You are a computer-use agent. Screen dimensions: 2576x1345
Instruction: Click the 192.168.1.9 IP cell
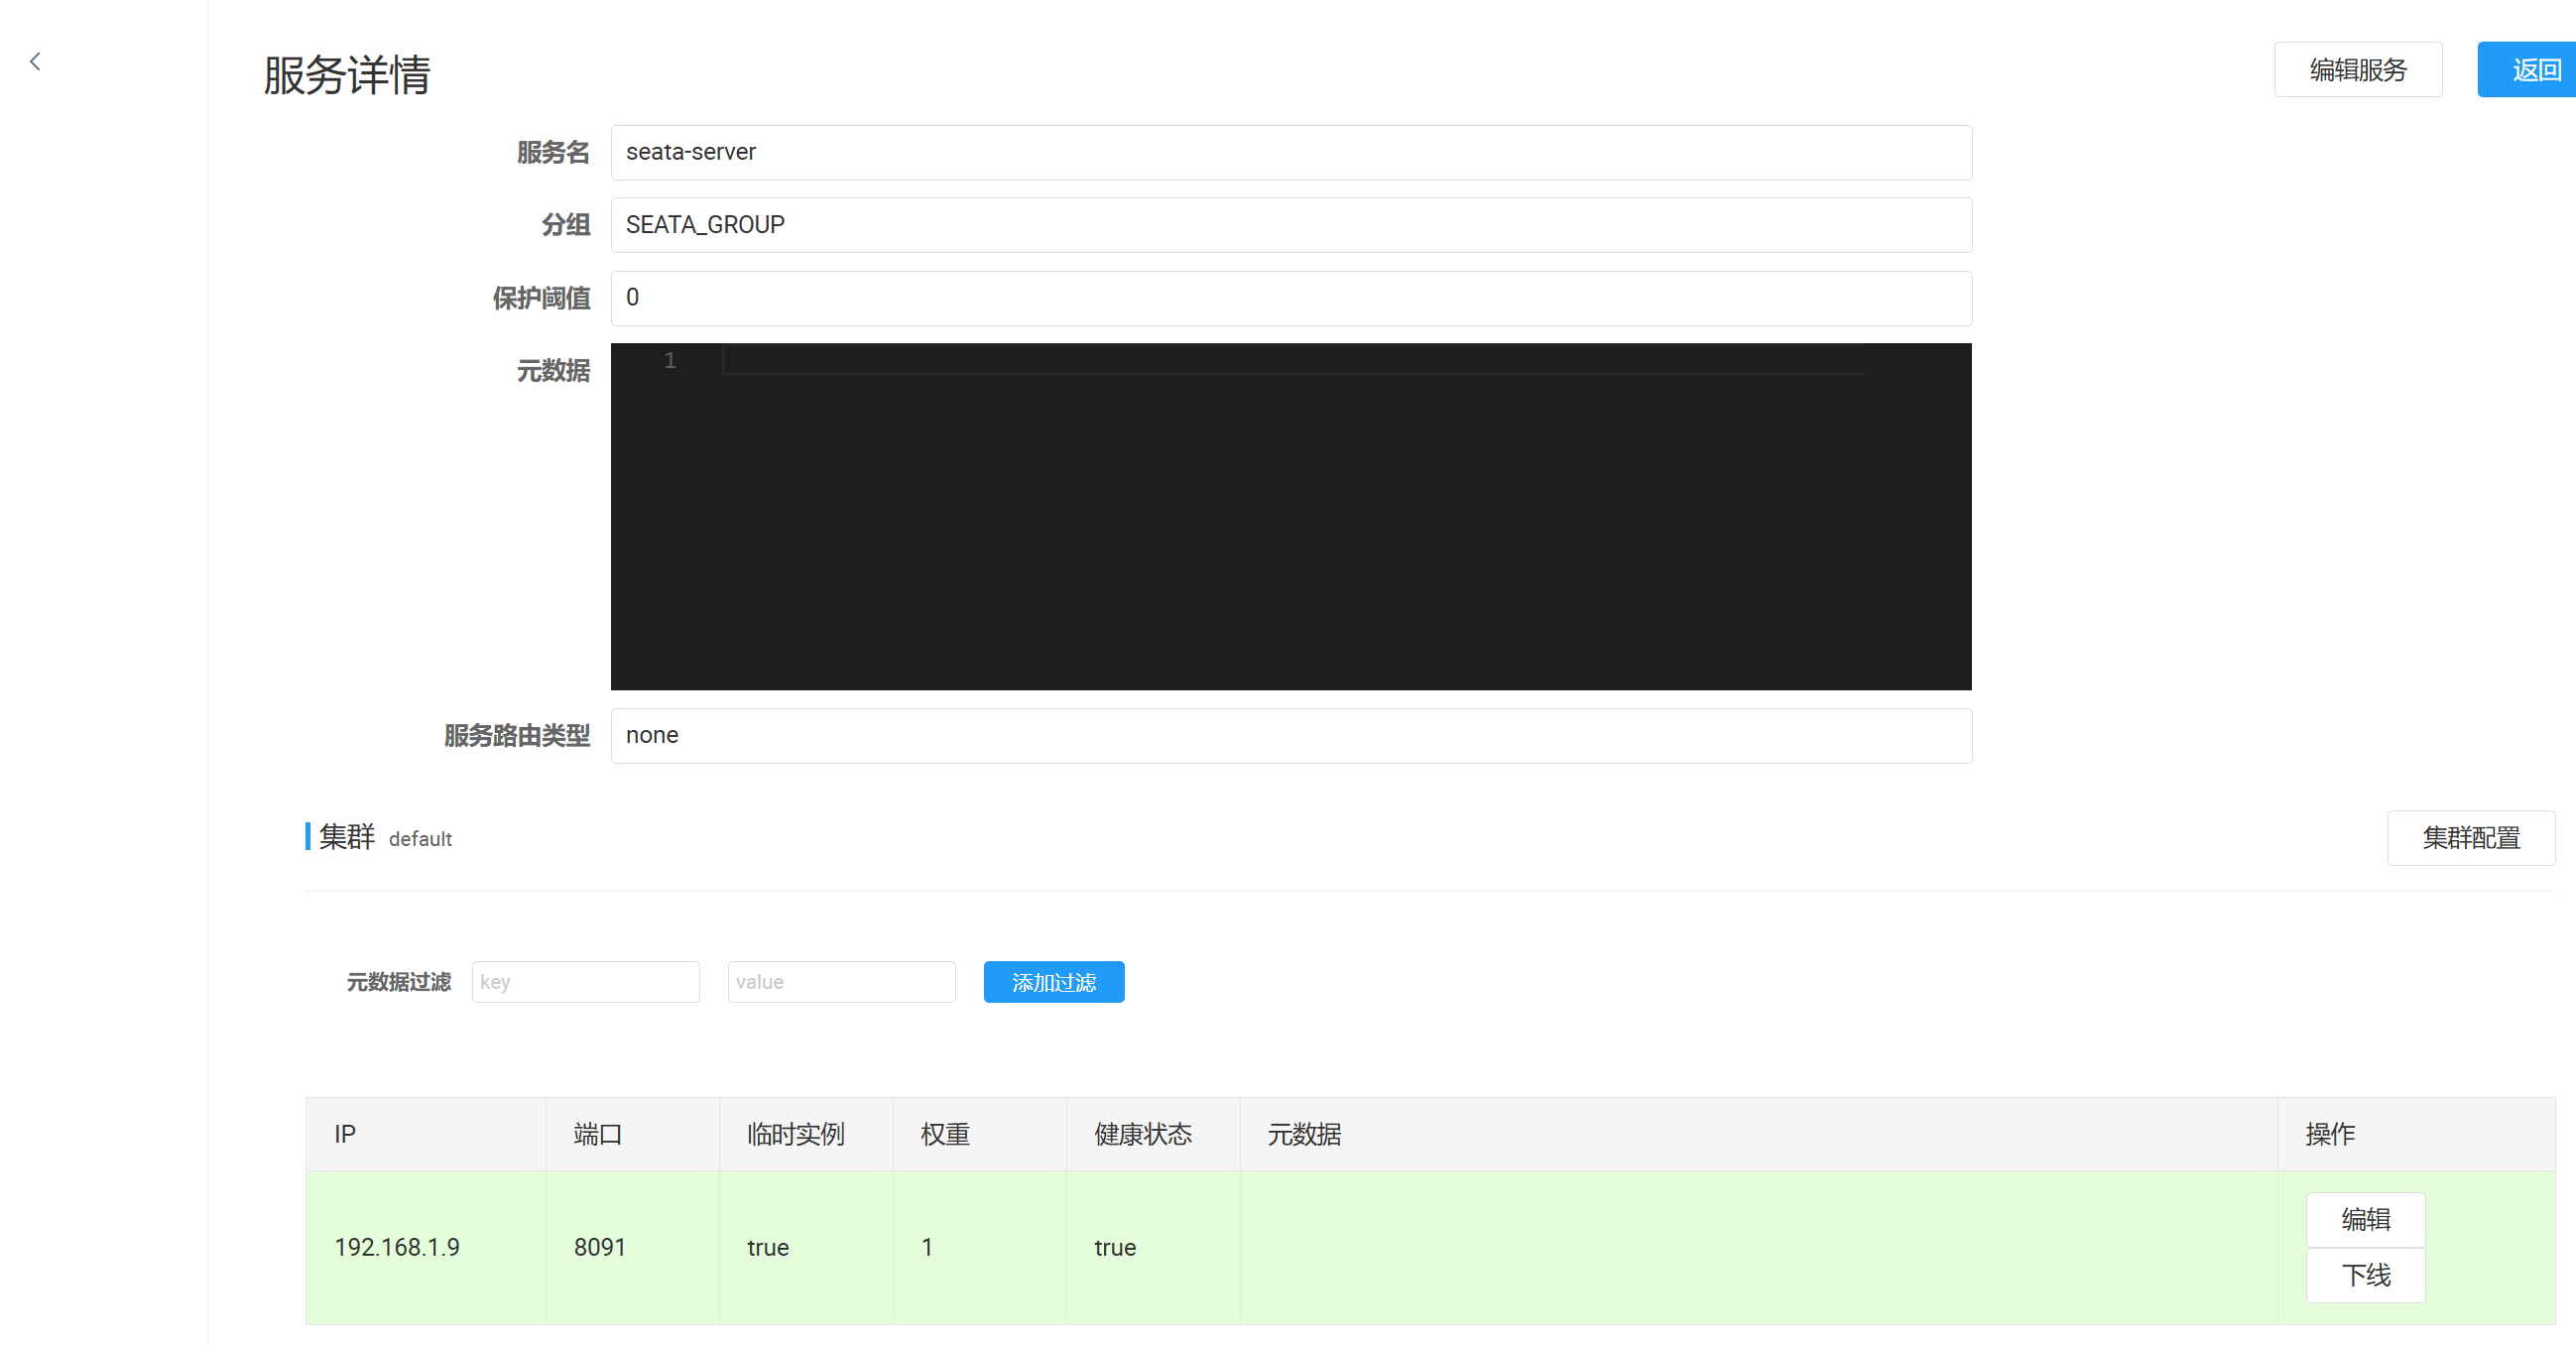[397, 1247]
